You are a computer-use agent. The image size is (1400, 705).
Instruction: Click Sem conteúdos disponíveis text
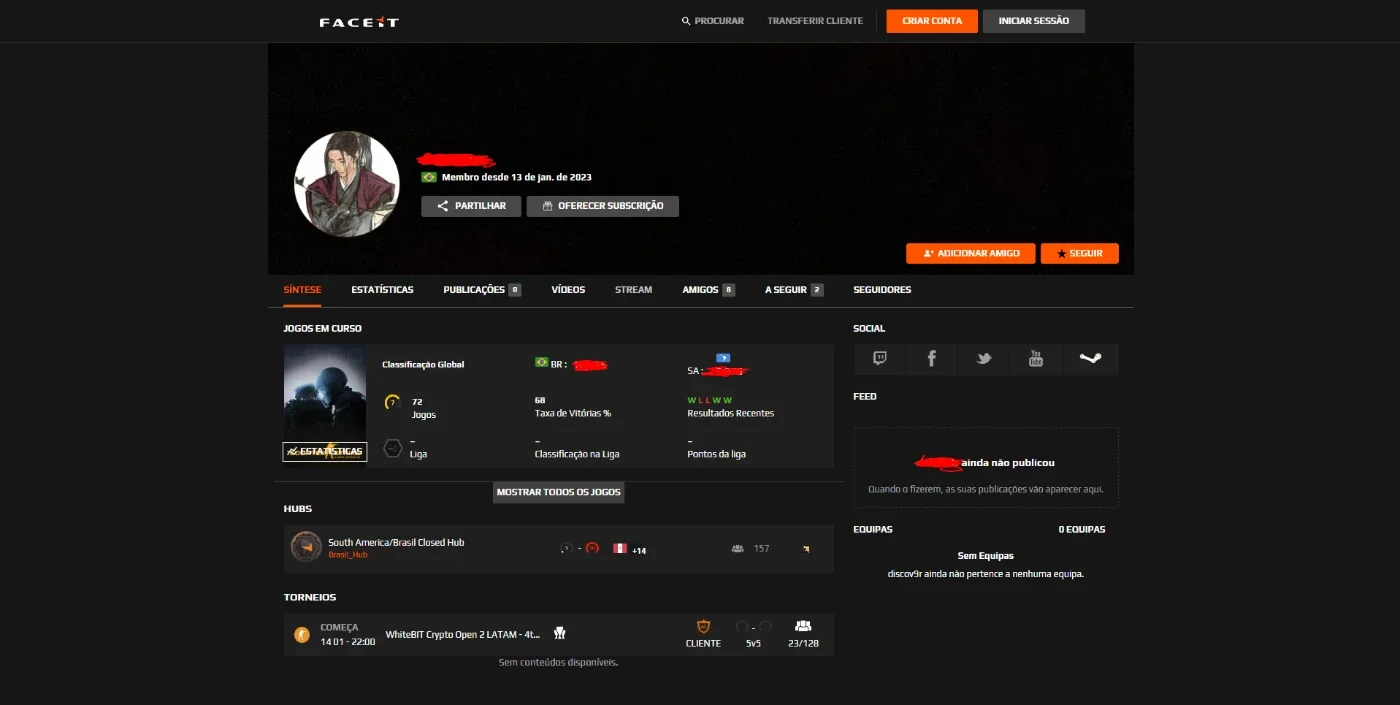pos(558,662)
